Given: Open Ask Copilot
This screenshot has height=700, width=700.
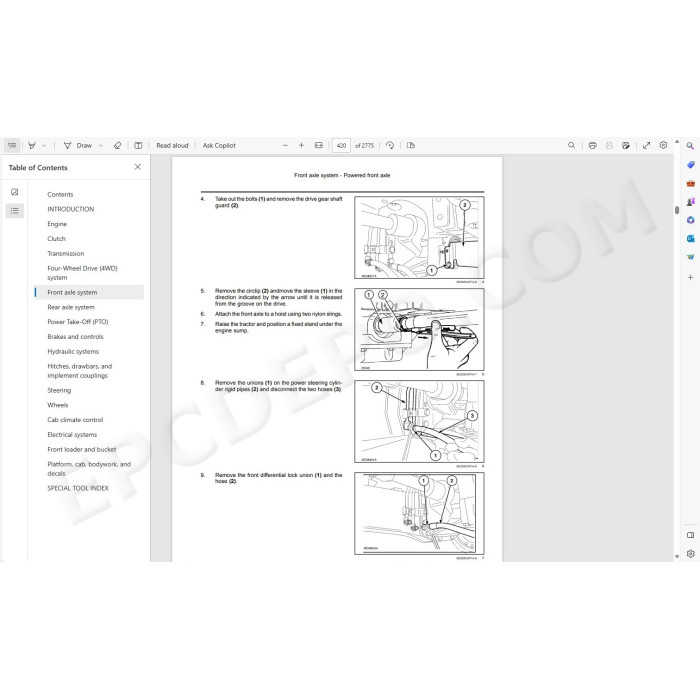Looking at the screenshot, I should [x=219, y=146].
